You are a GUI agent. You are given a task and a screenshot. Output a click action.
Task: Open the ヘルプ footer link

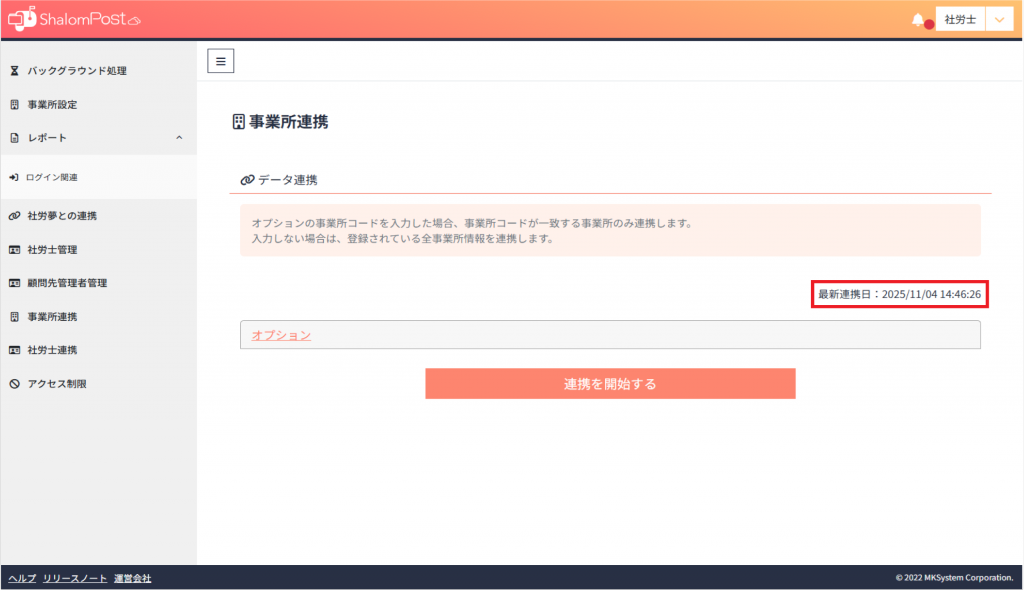tap(22, 579)
